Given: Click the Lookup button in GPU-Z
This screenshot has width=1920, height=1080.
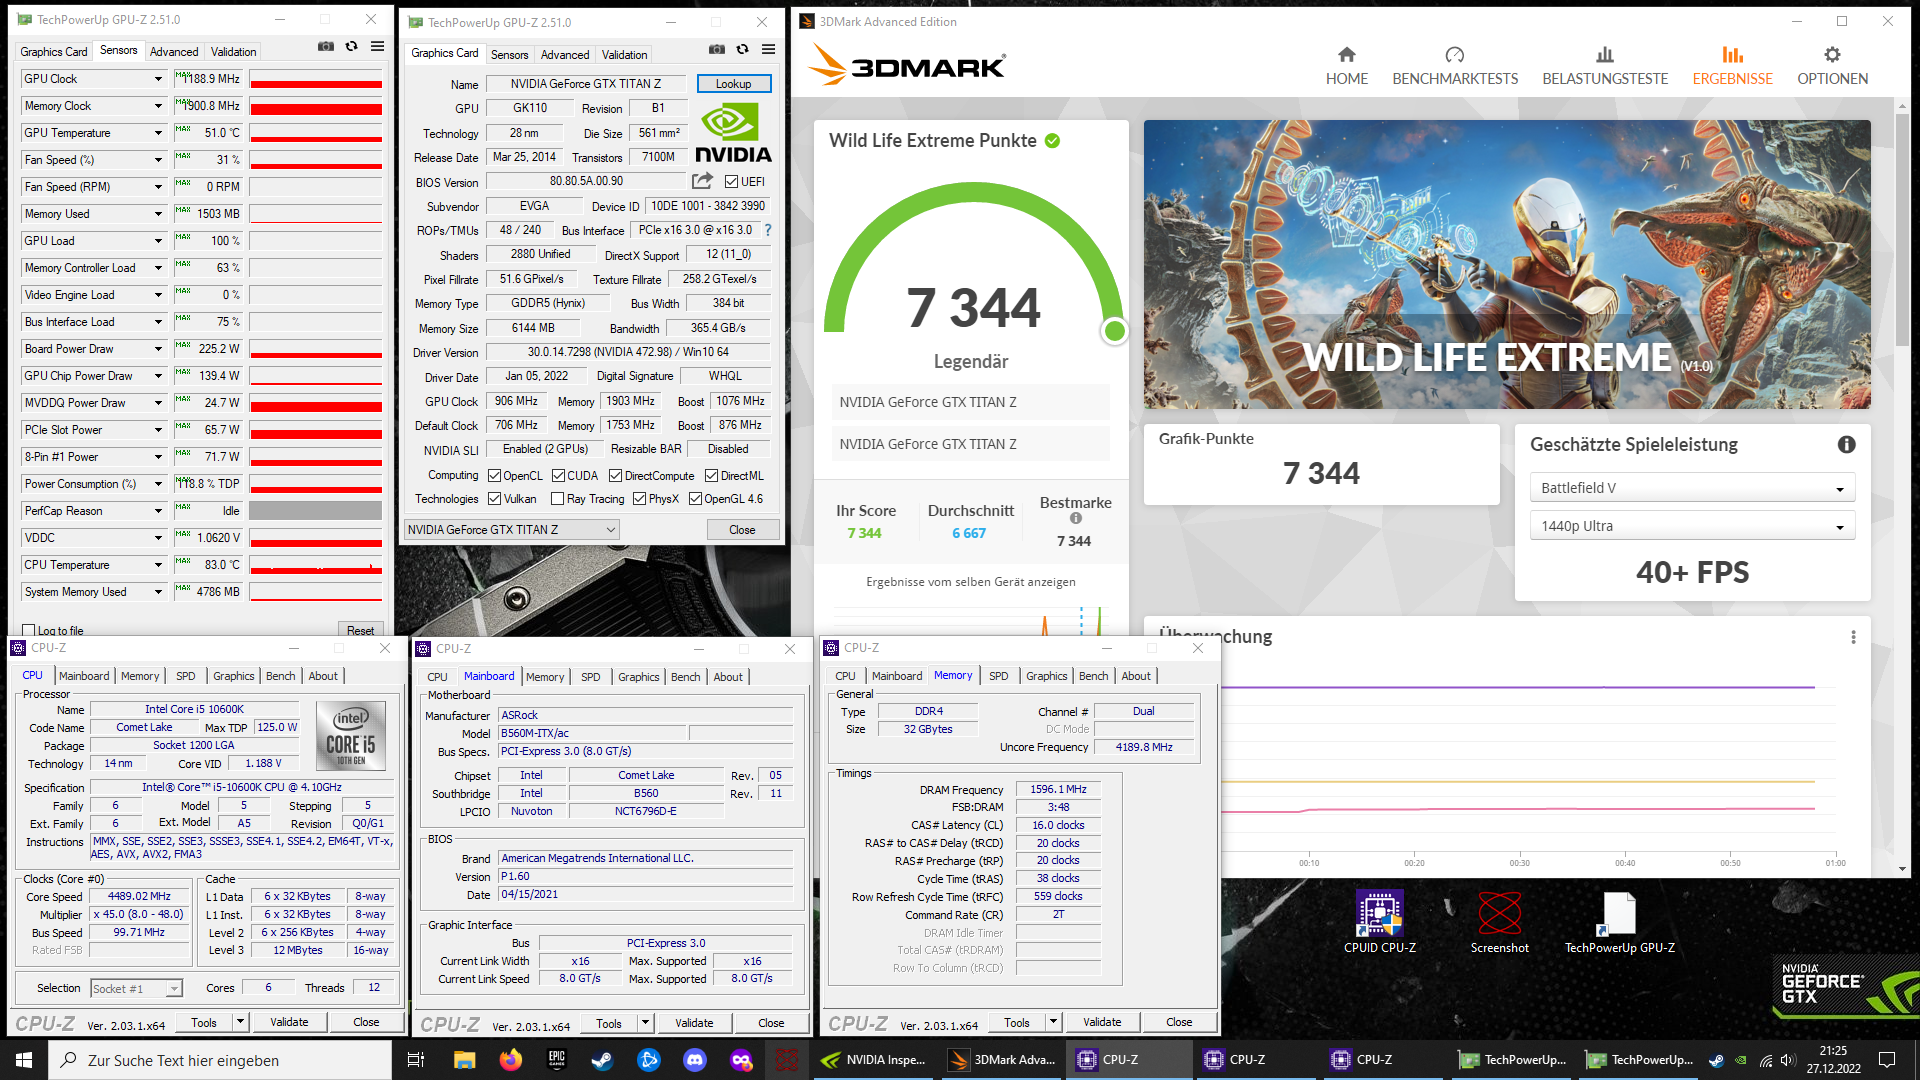Looking at the screenshot, I should click(733, 84).
